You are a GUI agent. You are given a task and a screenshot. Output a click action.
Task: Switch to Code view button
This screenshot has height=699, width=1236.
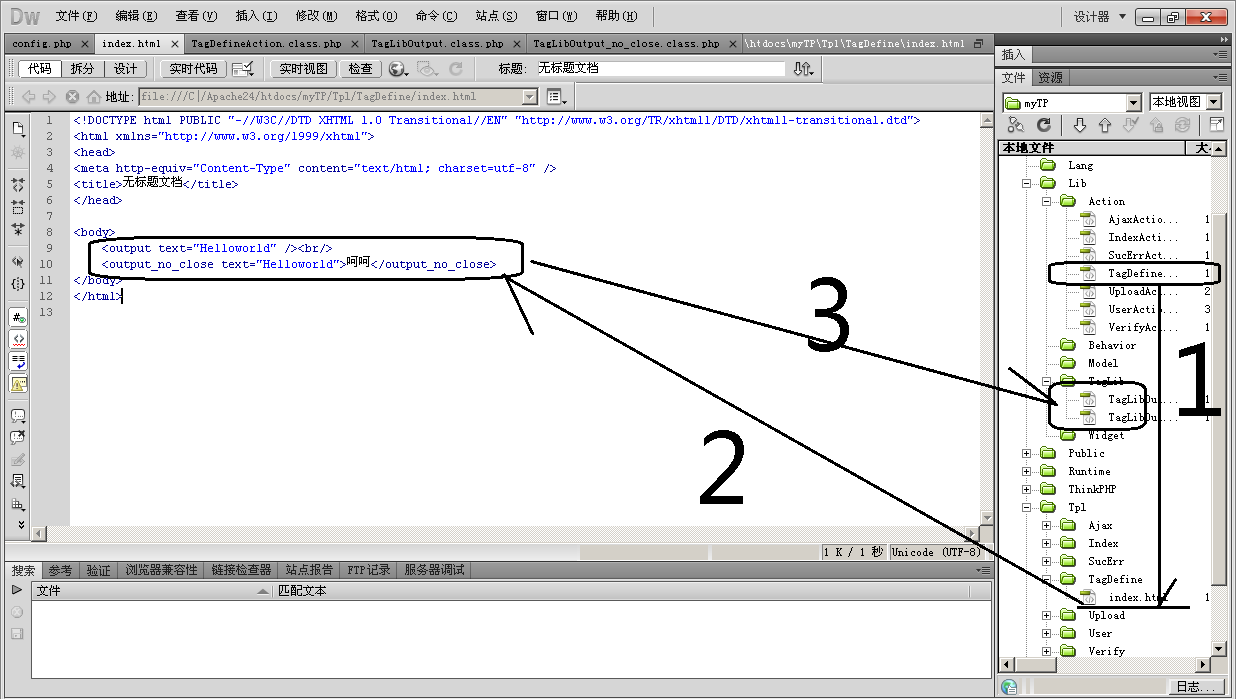point(39,69)
